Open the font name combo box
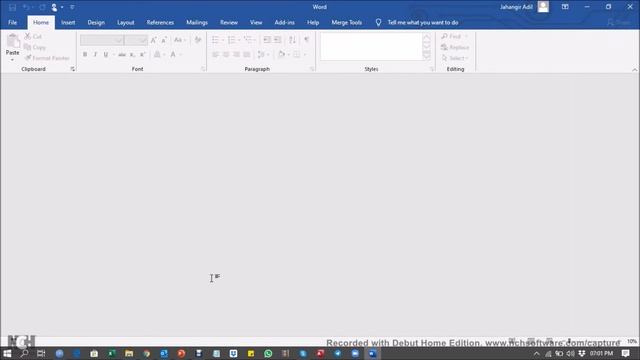This screenshot has width=640, height=360. pyautogui.click(x=102, y=40)
